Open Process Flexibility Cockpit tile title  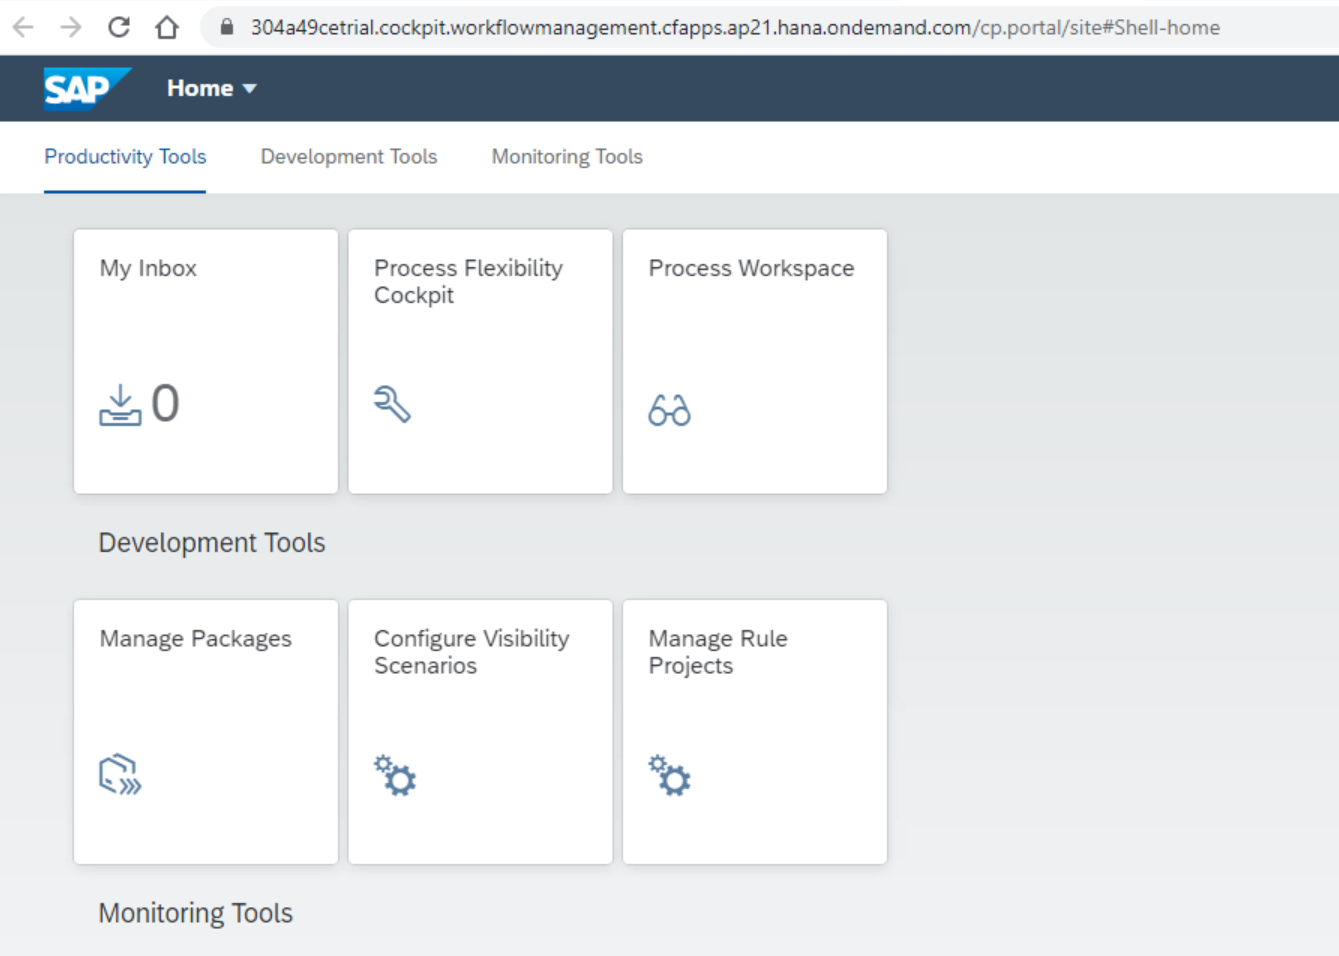(x=468, y=281)
